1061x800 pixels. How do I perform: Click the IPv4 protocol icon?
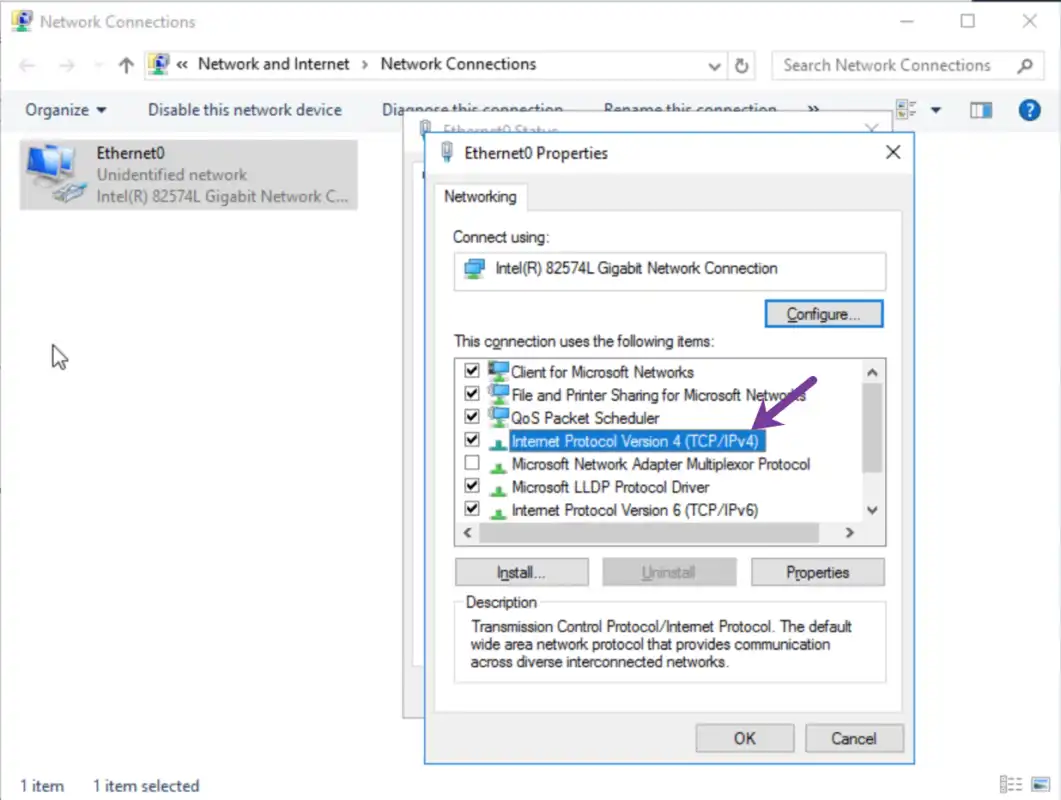point(498,443)
